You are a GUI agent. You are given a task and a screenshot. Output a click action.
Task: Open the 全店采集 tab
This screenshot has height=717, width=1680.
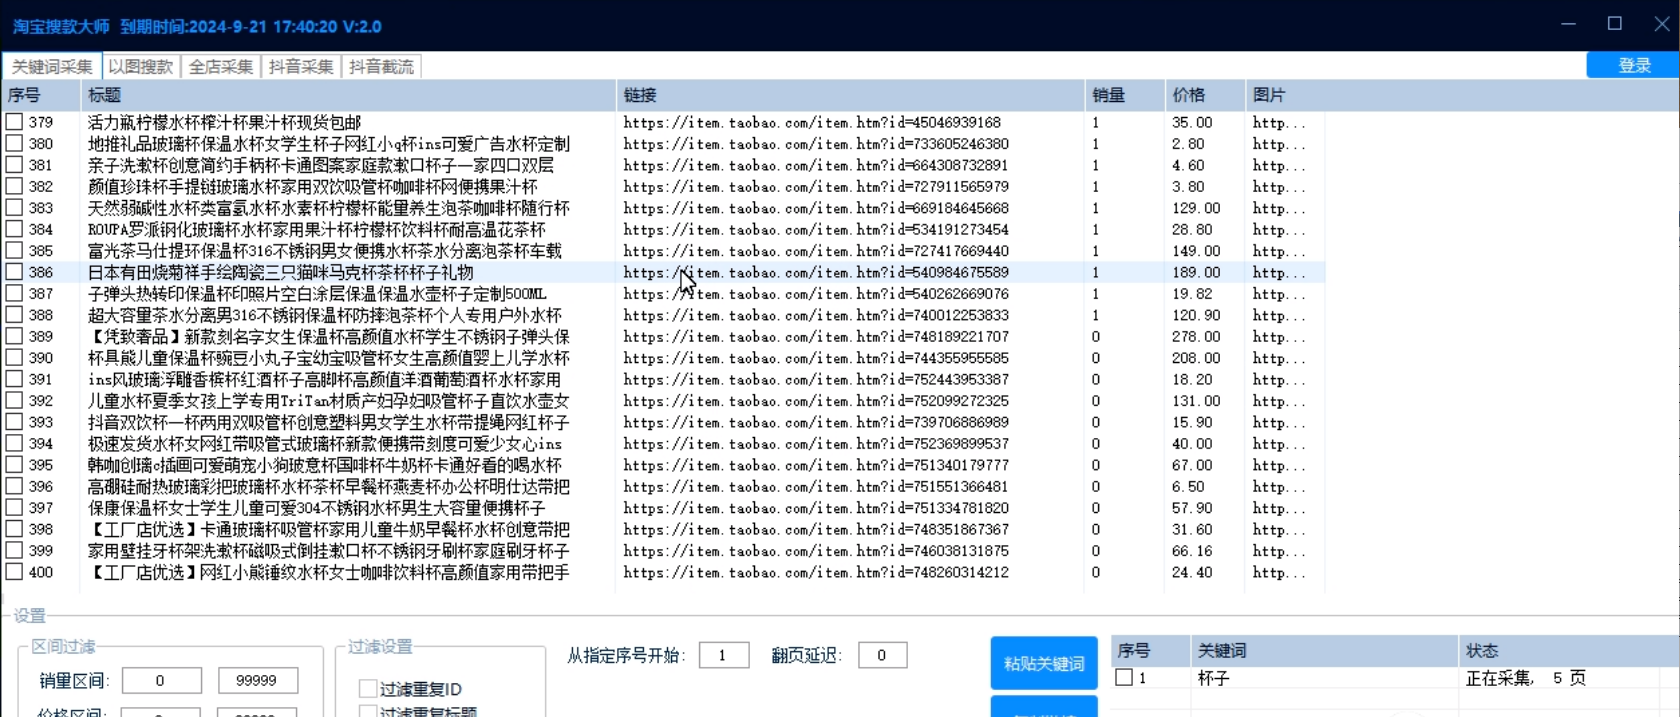221,67
